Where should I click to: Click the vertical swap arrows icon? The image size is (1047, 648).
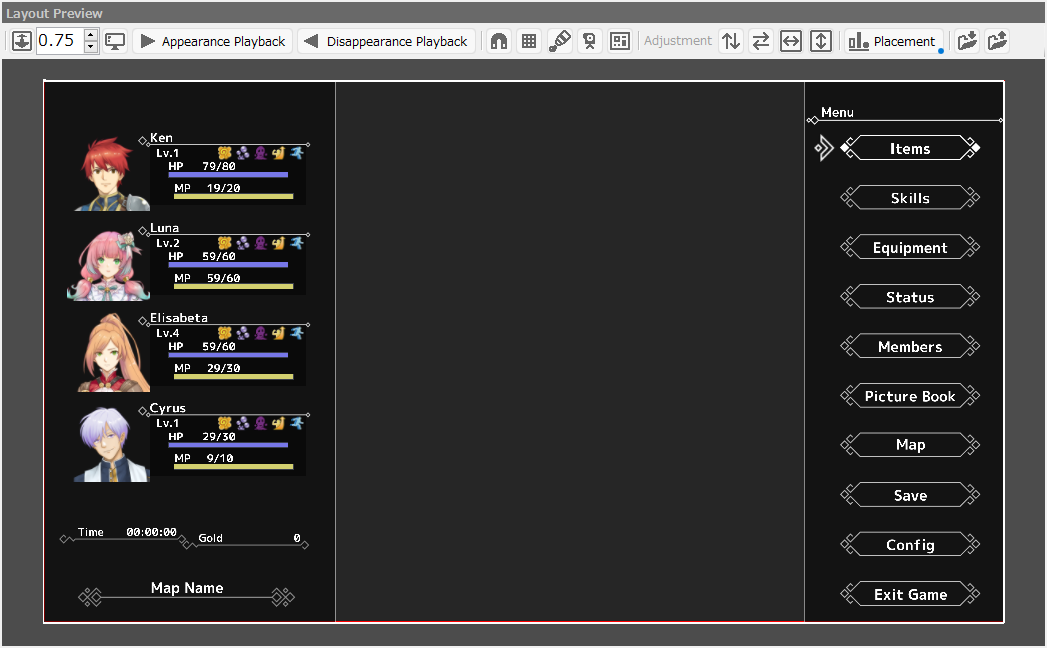[731, 41]
